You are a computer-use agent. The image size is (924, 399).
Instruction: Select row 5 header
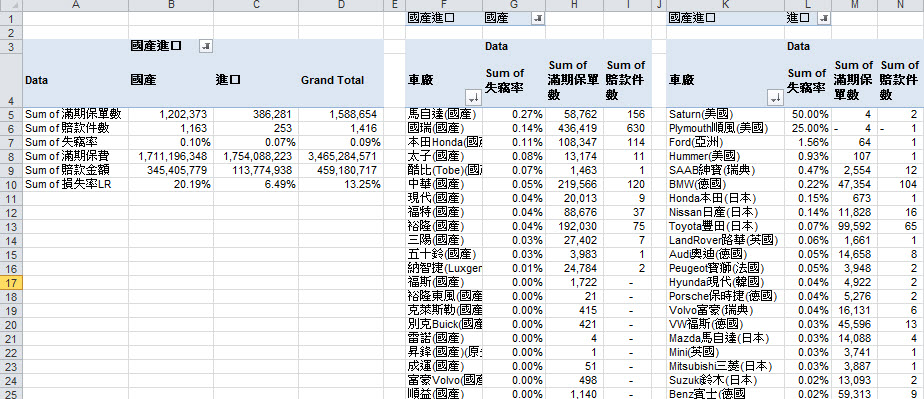(x=11, y=114)
